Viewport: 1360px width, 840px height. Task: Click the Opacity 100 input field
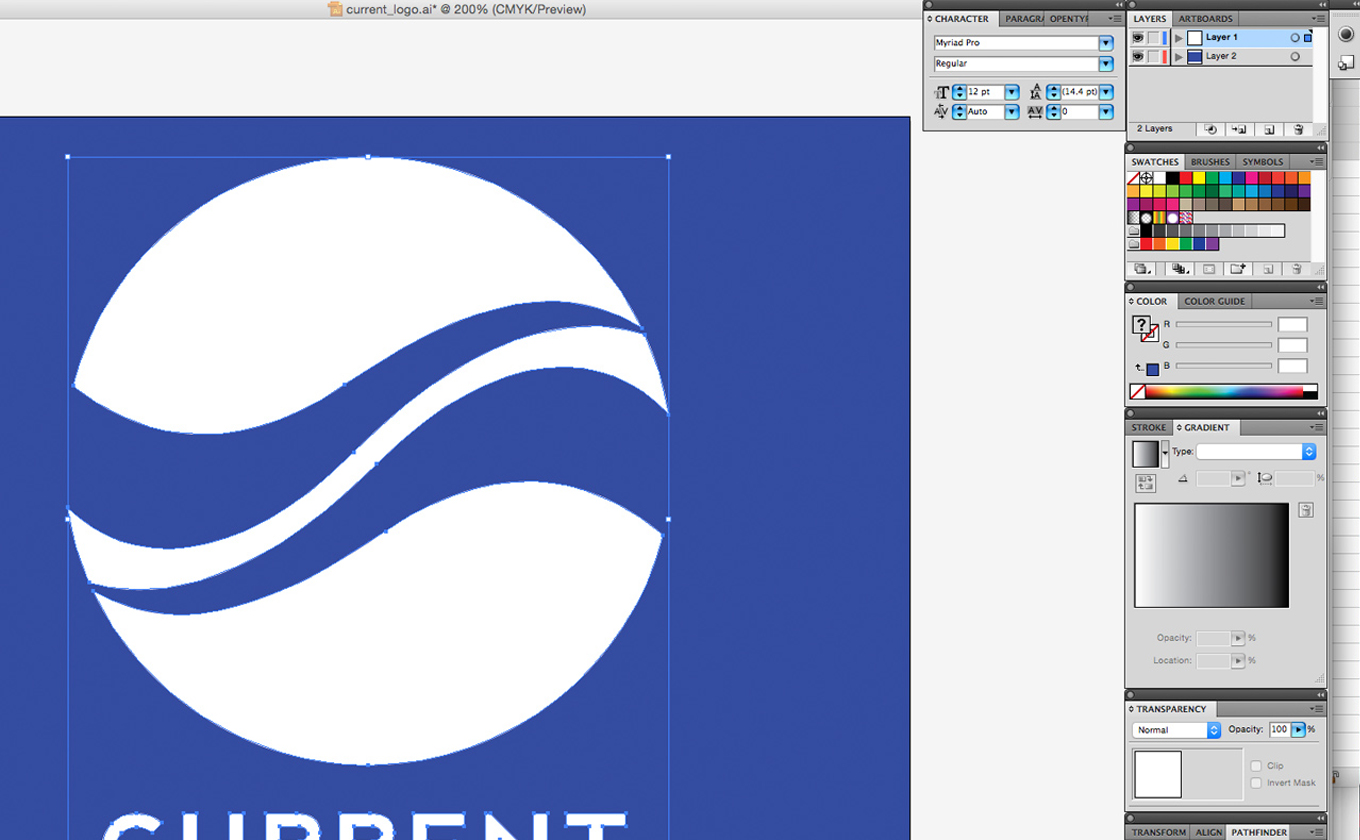pos(1279,730)
